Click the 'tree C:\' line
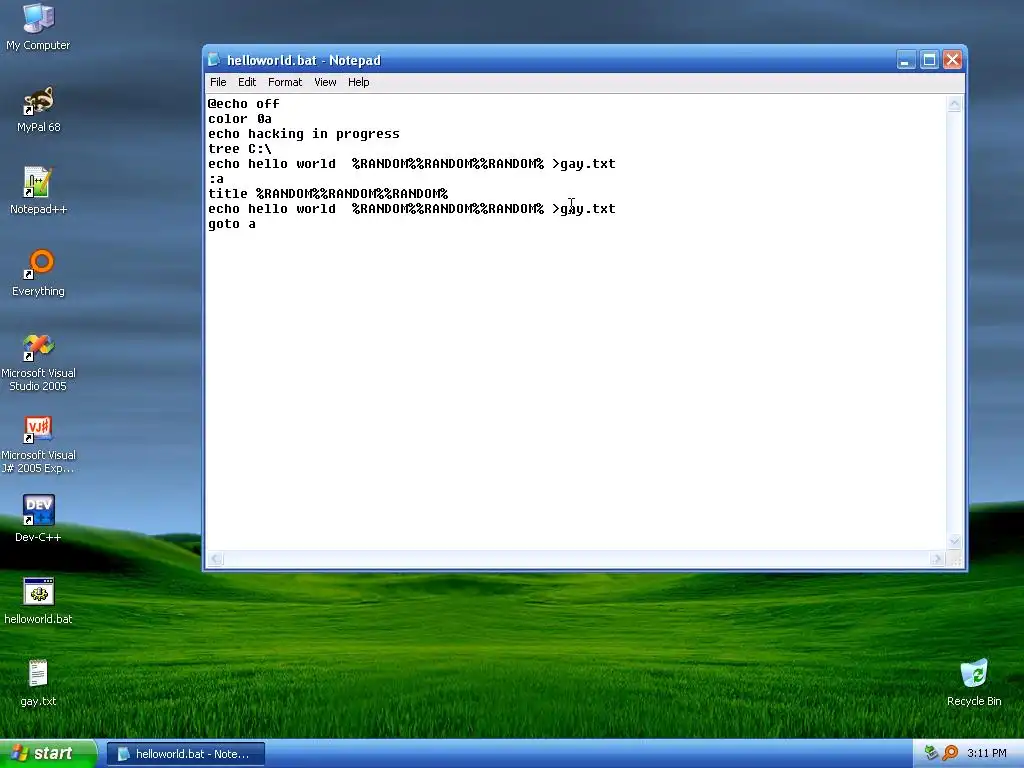The height and width of the screenshot is (768, 1024). (240, 149)
